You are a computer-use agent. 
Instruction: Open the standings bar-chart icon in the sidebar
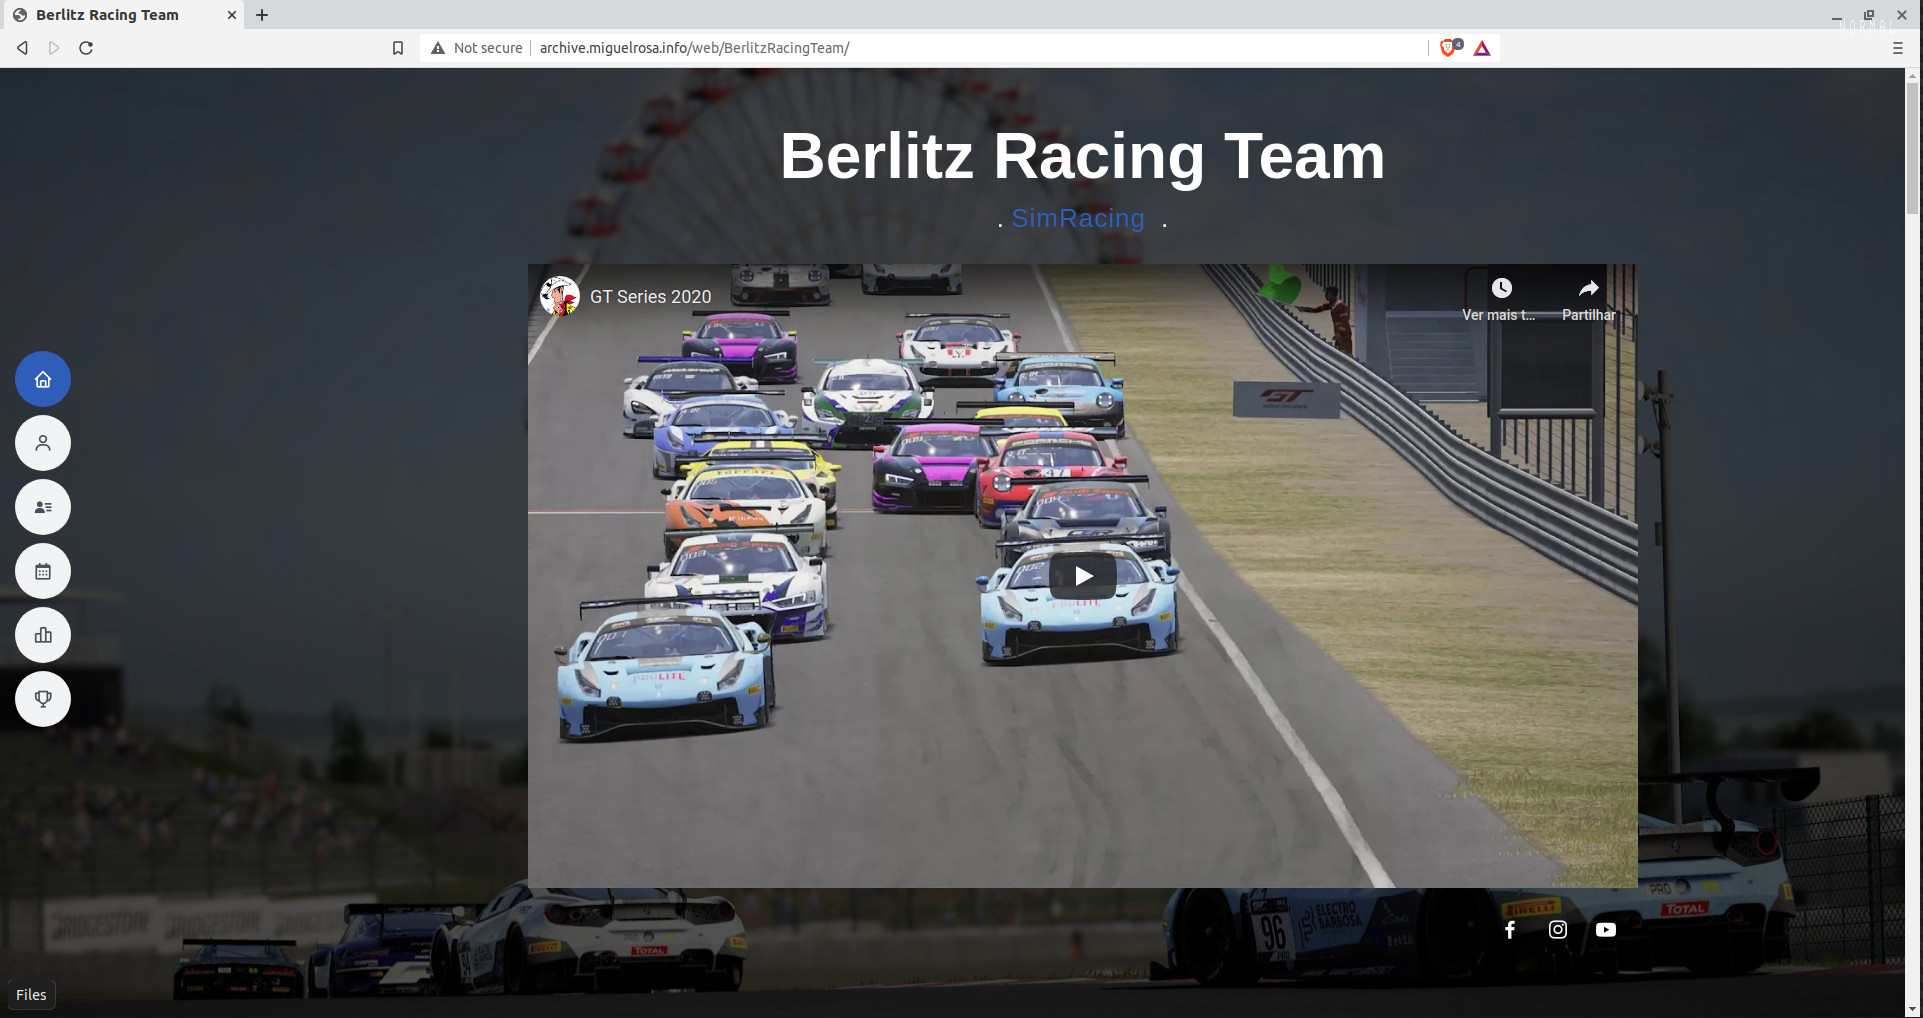point(42,634)
